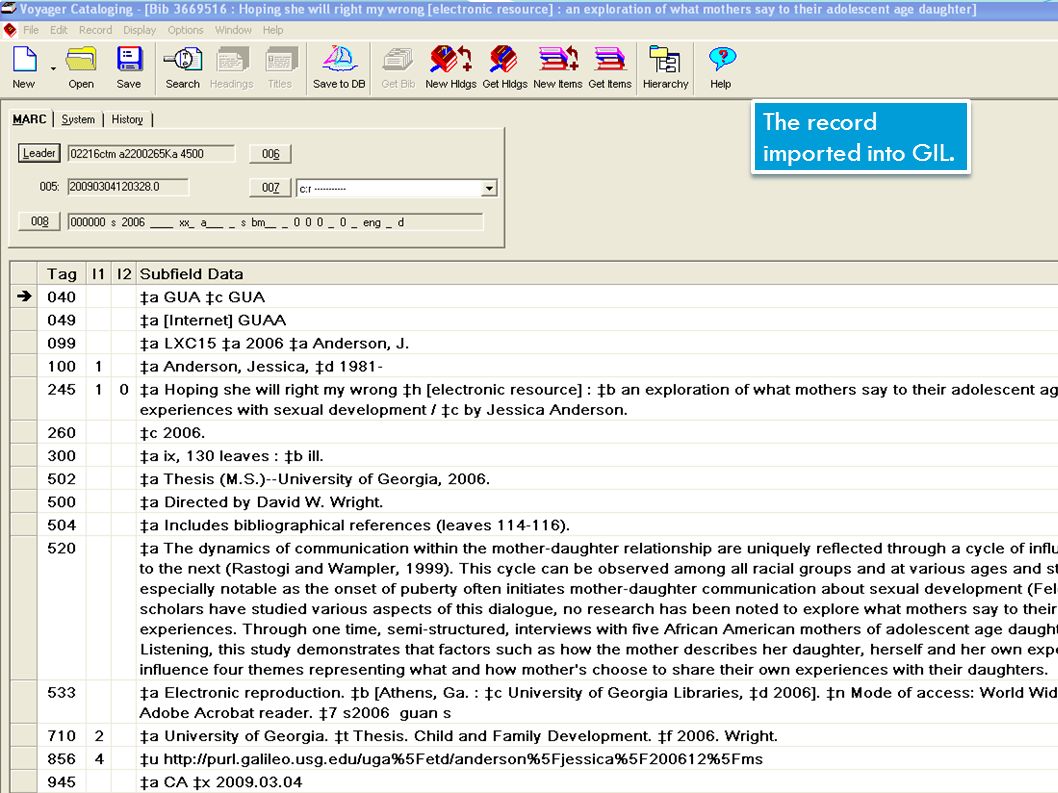Click the Tag column header

[61, 274]
